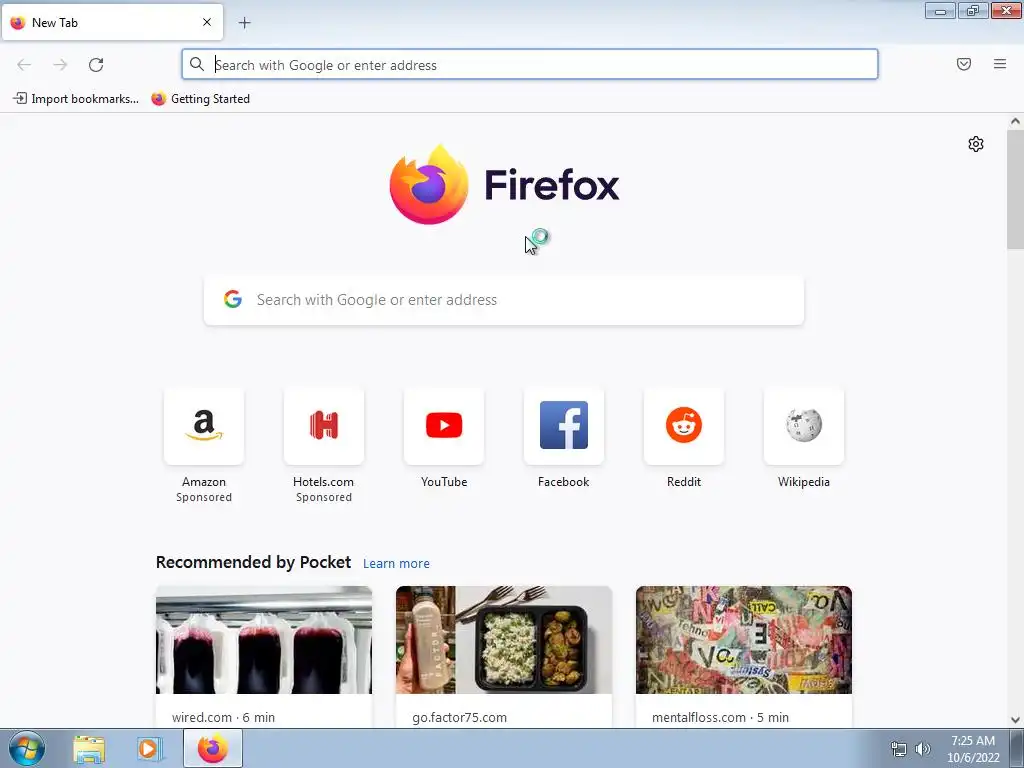
Task: Open the Windows Start menu
Action: click(27, 748)
